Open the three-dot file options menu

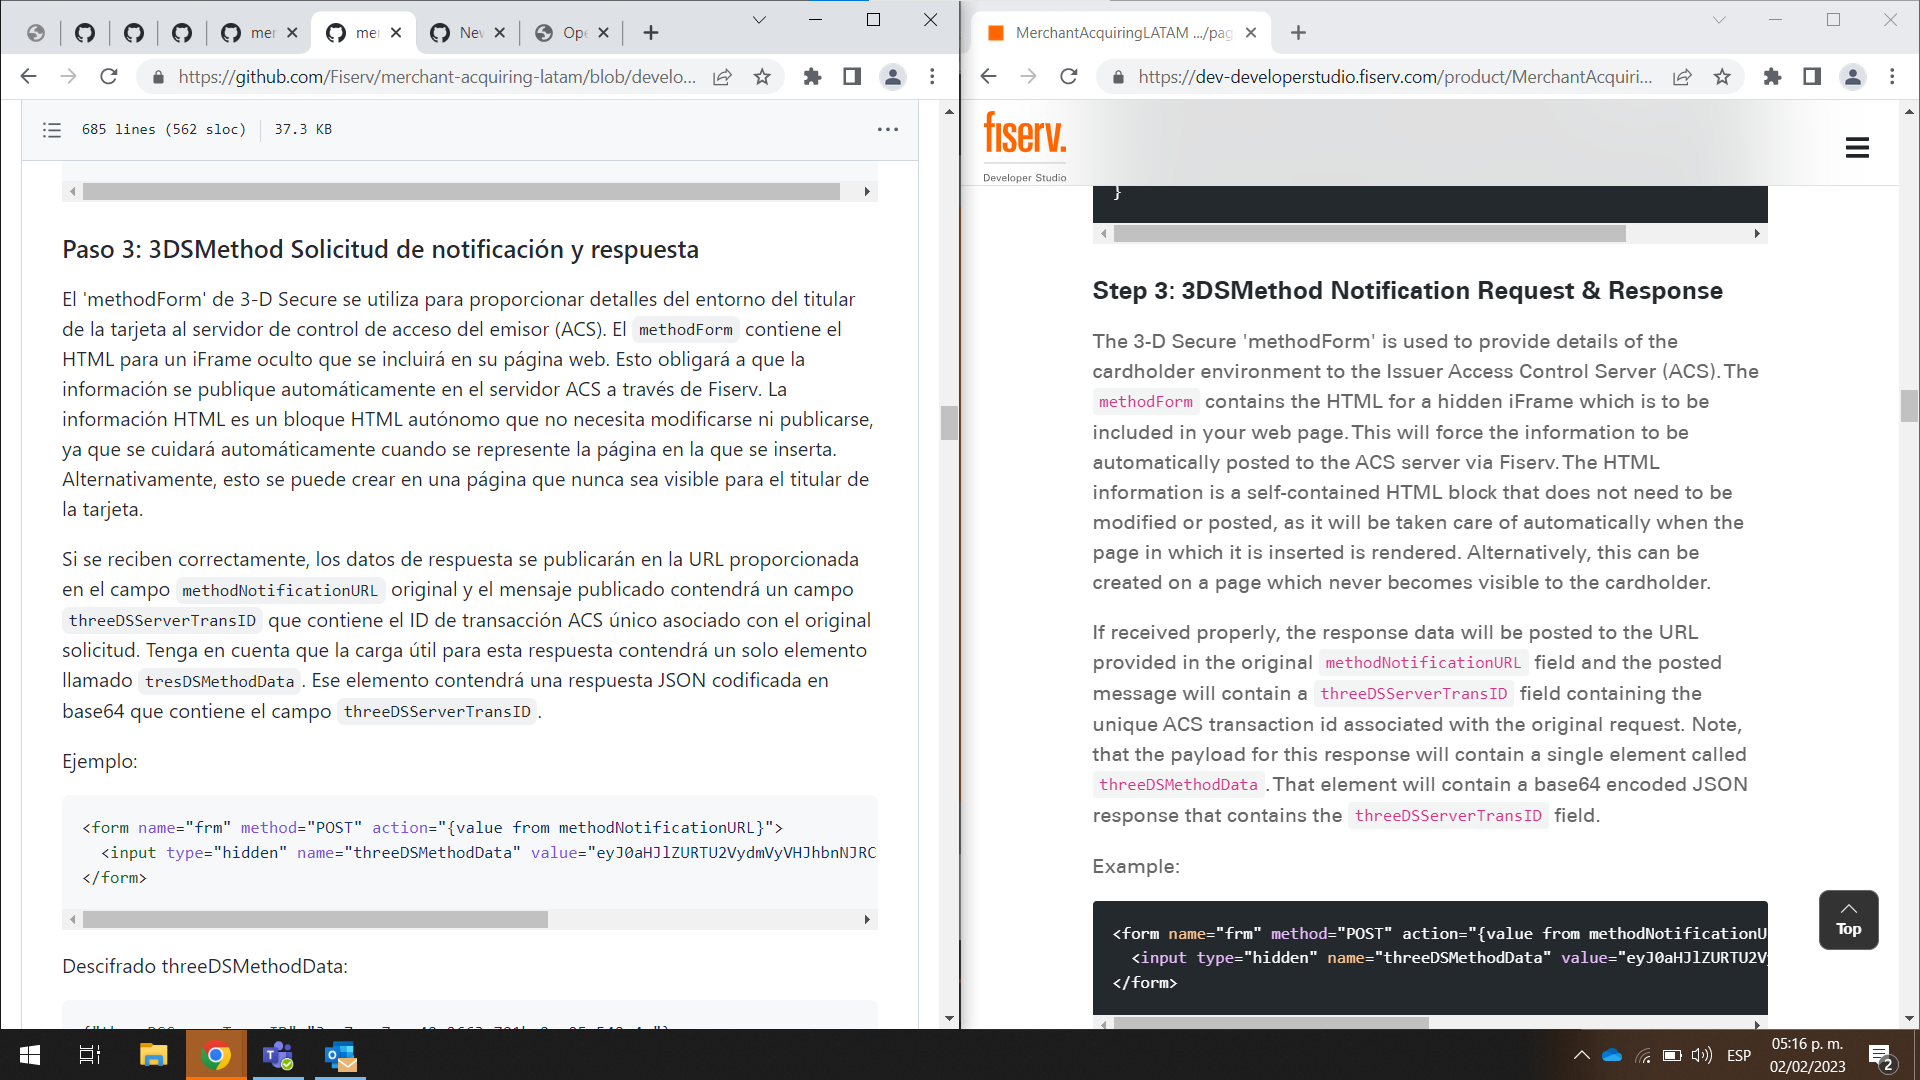click(887, 130)
